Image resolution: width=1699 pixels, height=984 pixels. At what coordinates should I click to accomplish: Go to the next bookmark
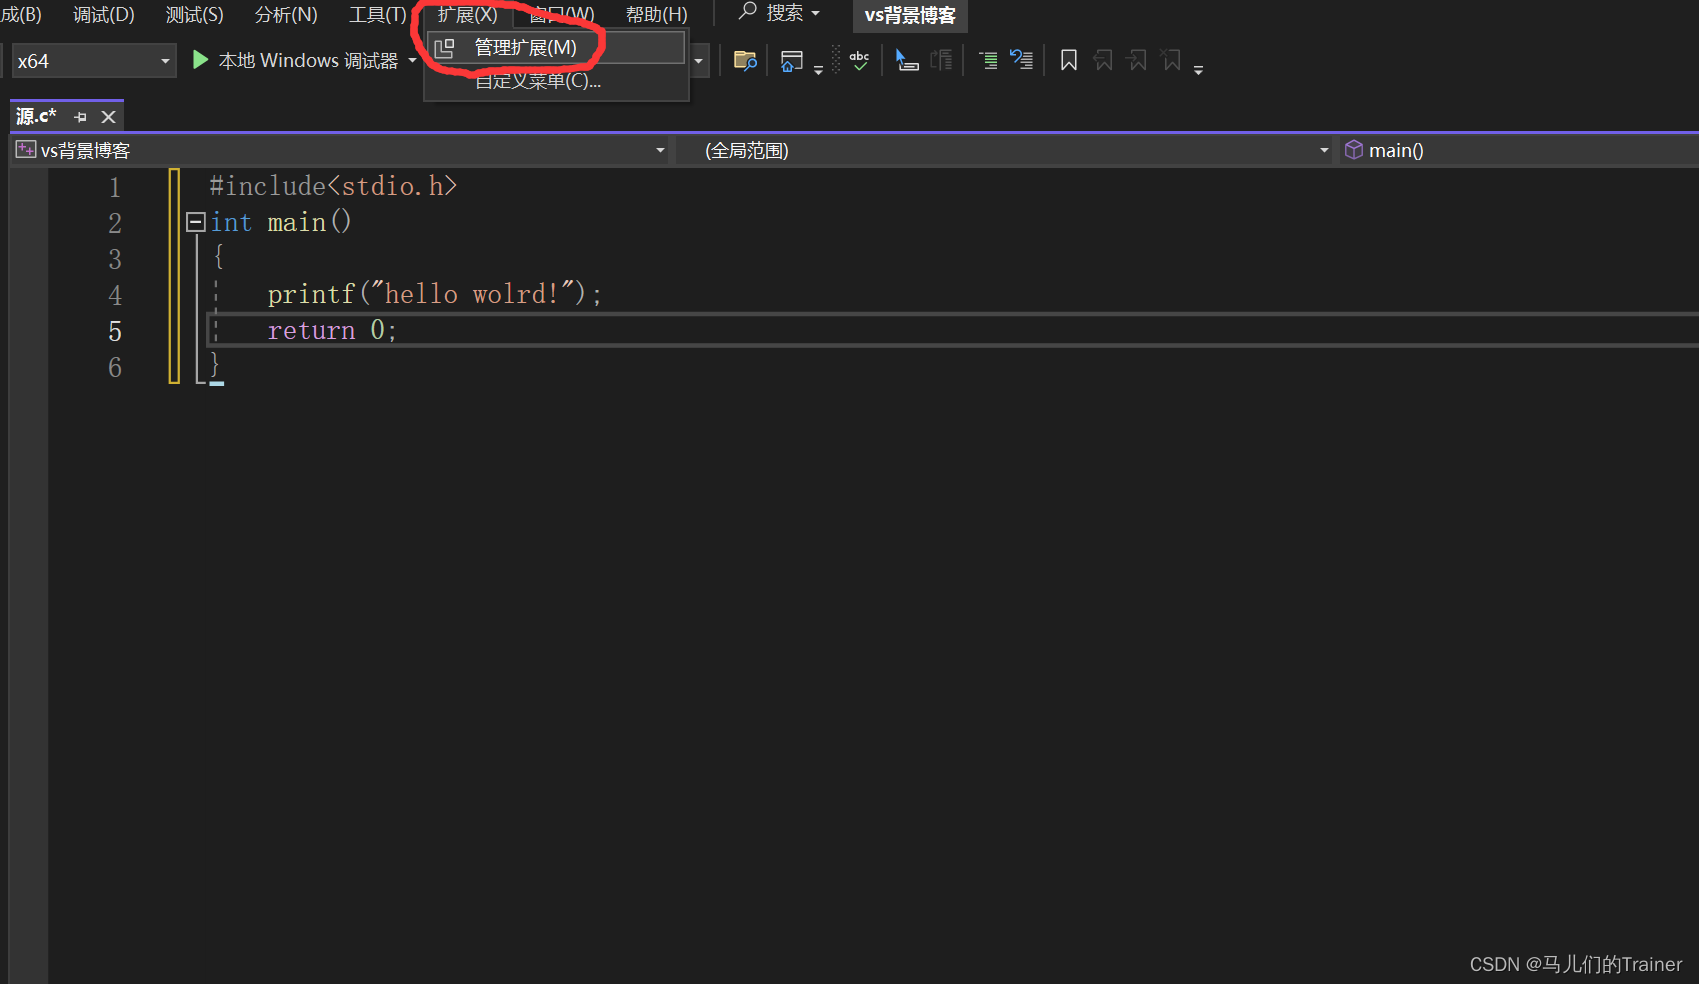tap(1137, 61)
